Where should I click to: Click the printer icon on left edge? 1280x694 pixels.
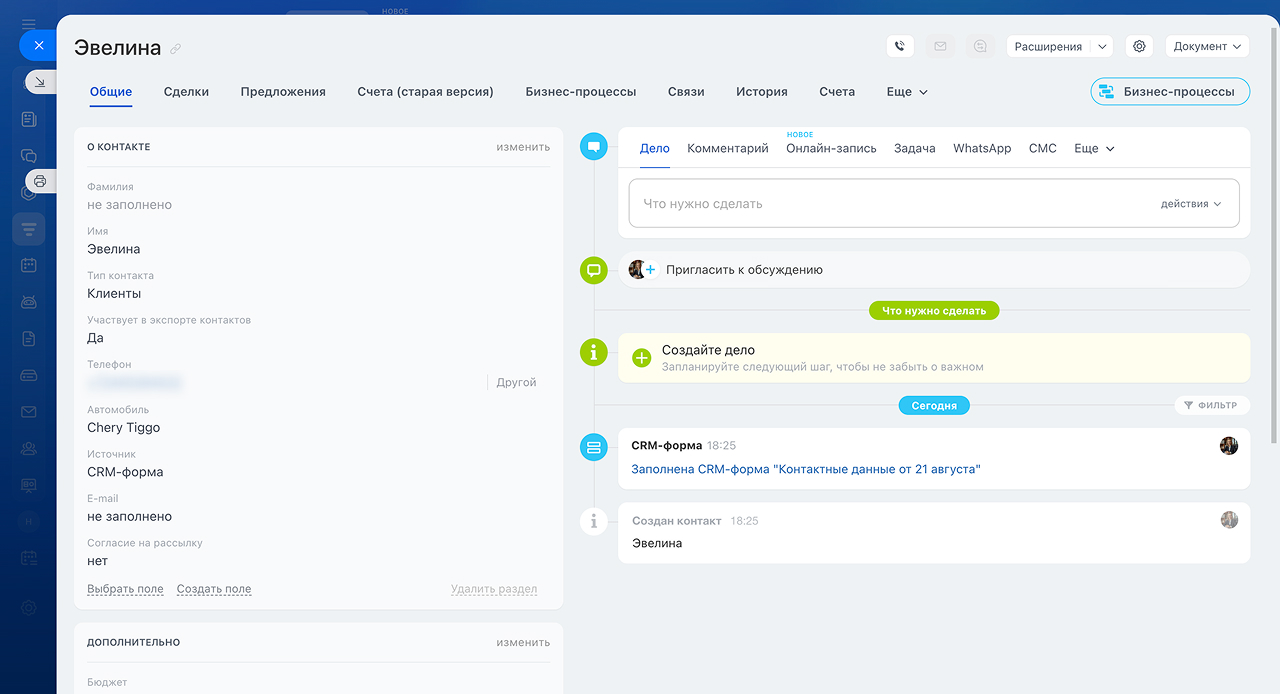pyautogui.click(x=40, y=181)
